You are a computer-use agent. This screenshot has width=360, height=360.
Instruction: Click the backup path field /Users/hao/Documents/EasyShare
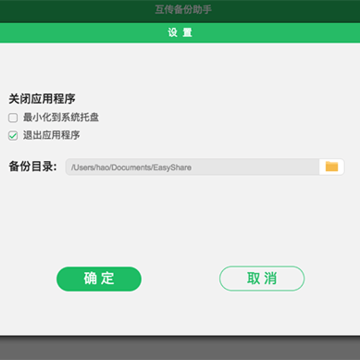[193, 167]
